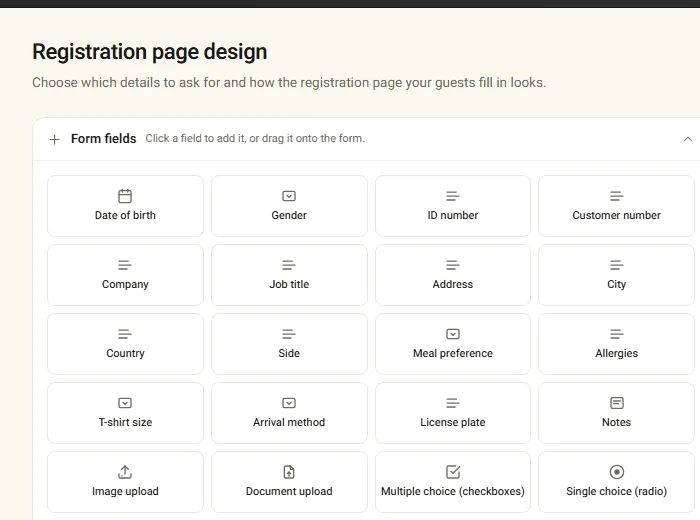The image size is (700, 520).
Task: Click the text icon above License plate
Action: [453, 403]
